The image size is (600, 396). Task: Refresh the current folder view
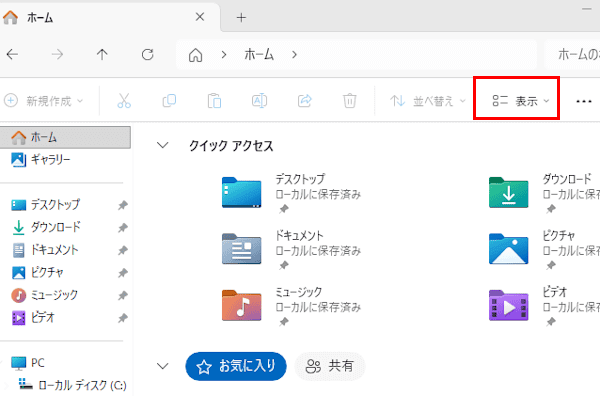coord(147,55)
